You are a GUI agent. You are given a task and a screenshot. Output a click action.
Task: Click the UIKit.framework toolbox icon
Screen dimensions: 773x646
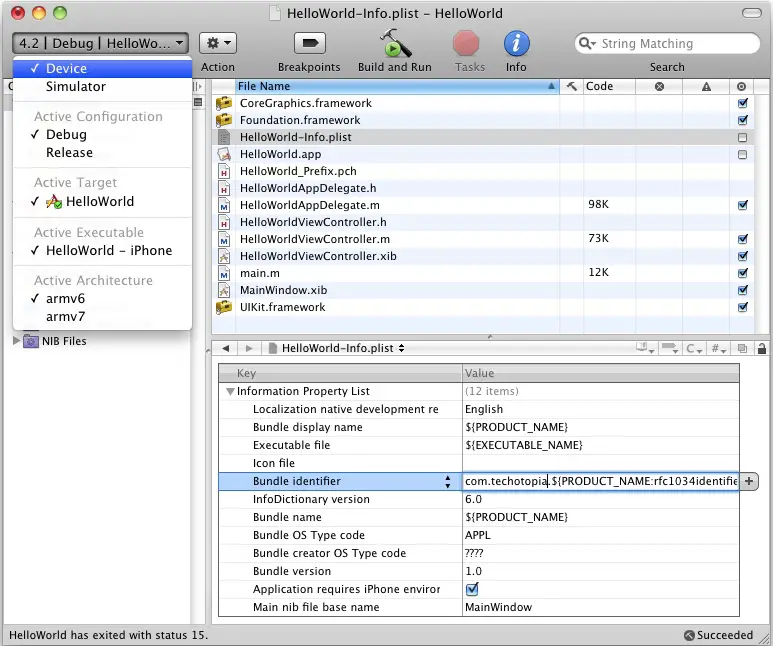224,307
